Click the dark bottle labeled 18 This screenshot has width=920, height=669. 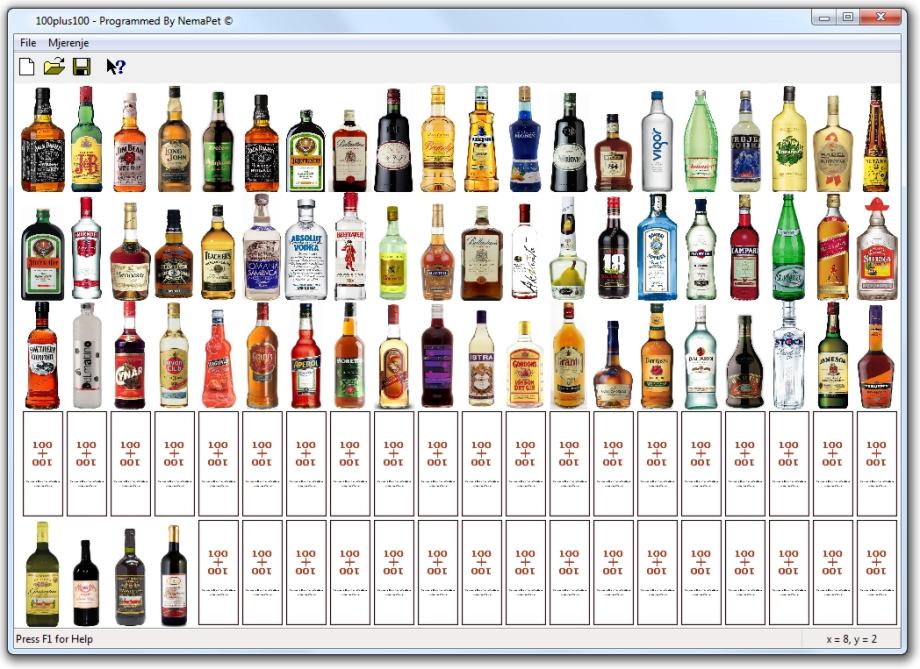tap(613, 248)
